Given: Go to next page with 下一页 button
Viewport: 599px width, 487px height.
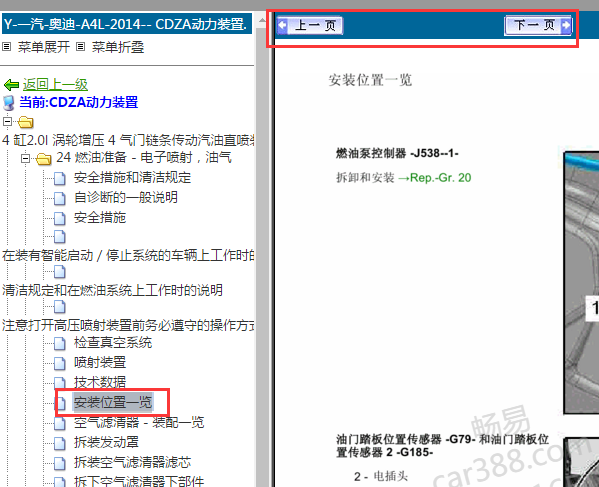Looking at the screenshot, I should coord(538,26).
